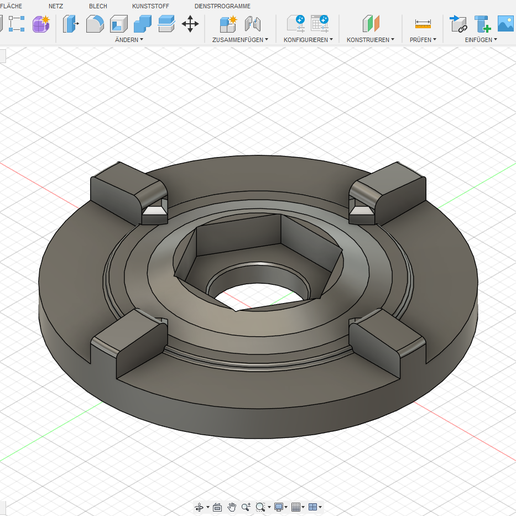Select the Combine bodies tool

click(x=143, y=24)
